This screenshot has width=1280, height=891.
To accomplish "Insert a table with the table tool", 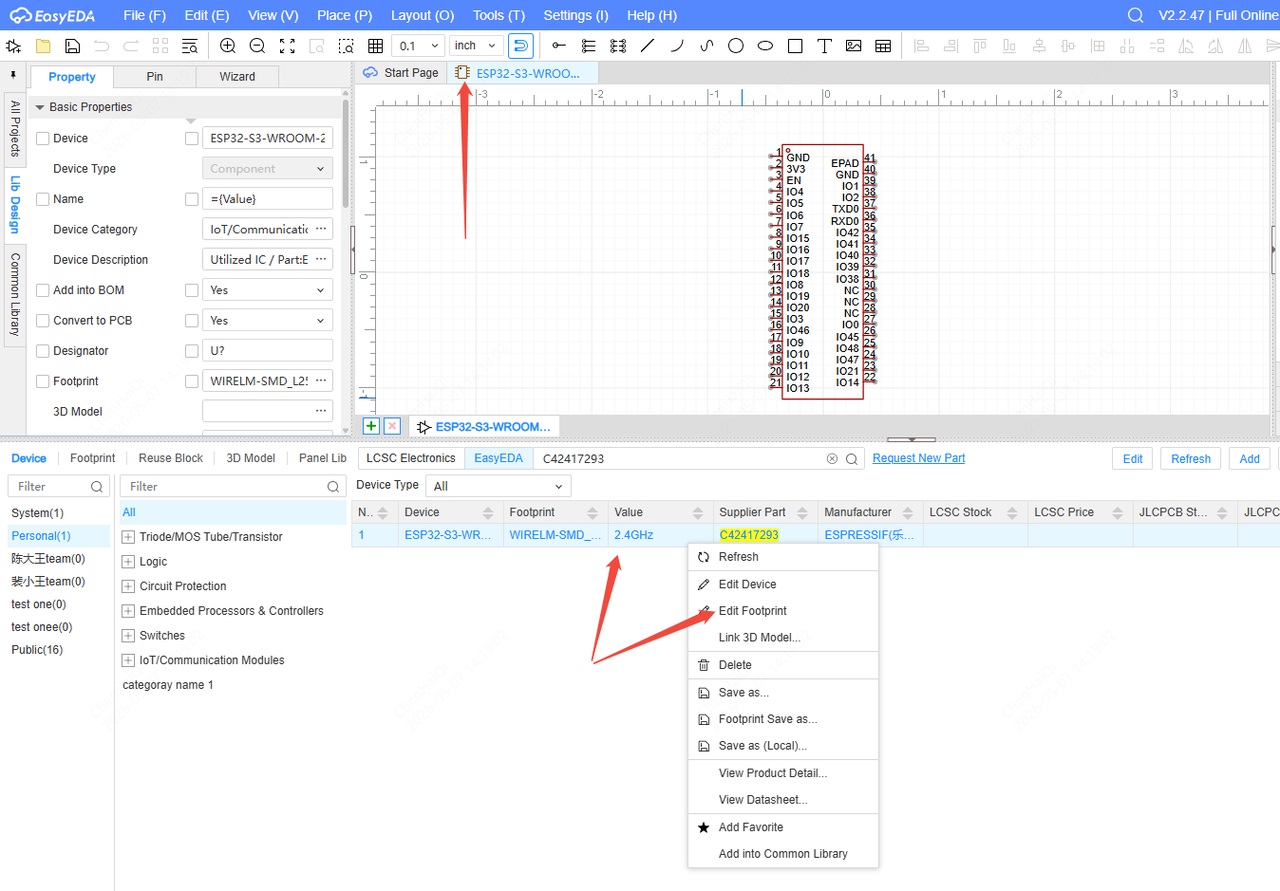I will (883, 46).
